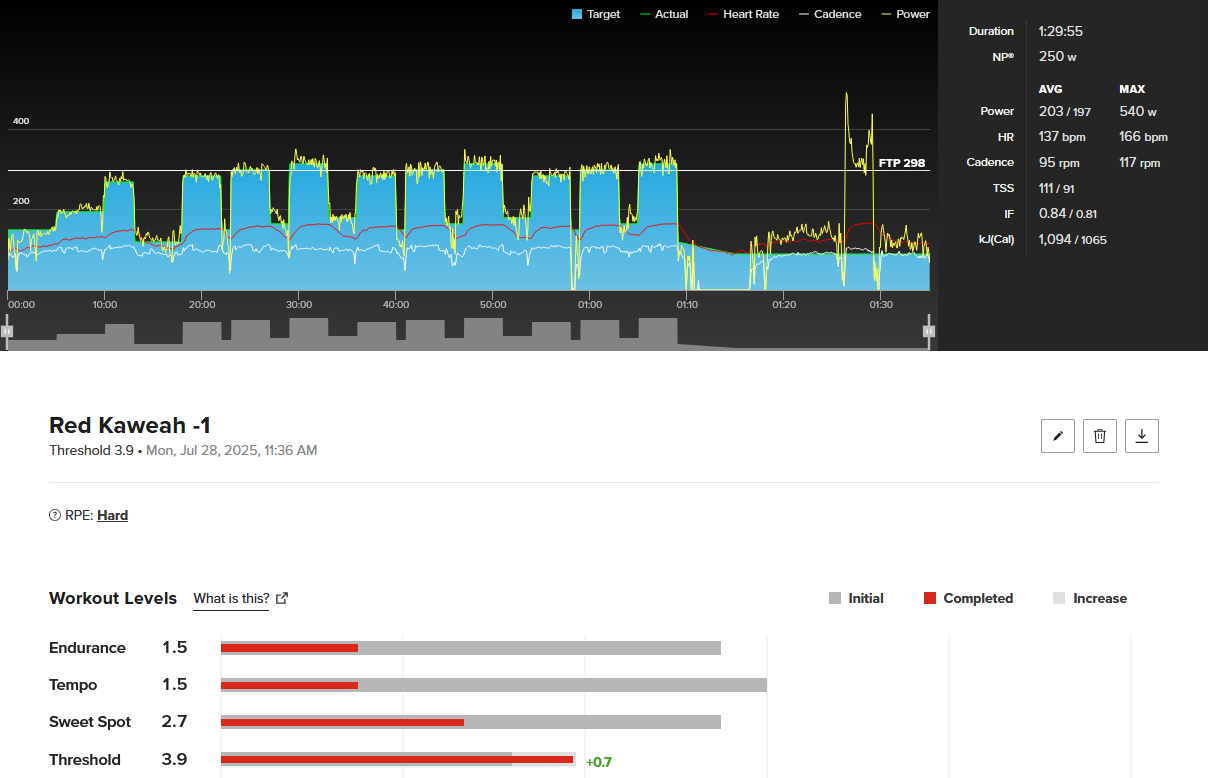This screenshot has width=1208, height=778.
Task: Toggle the Target series in chart legend
Action: pyautogui.click(x=596, y=14)
